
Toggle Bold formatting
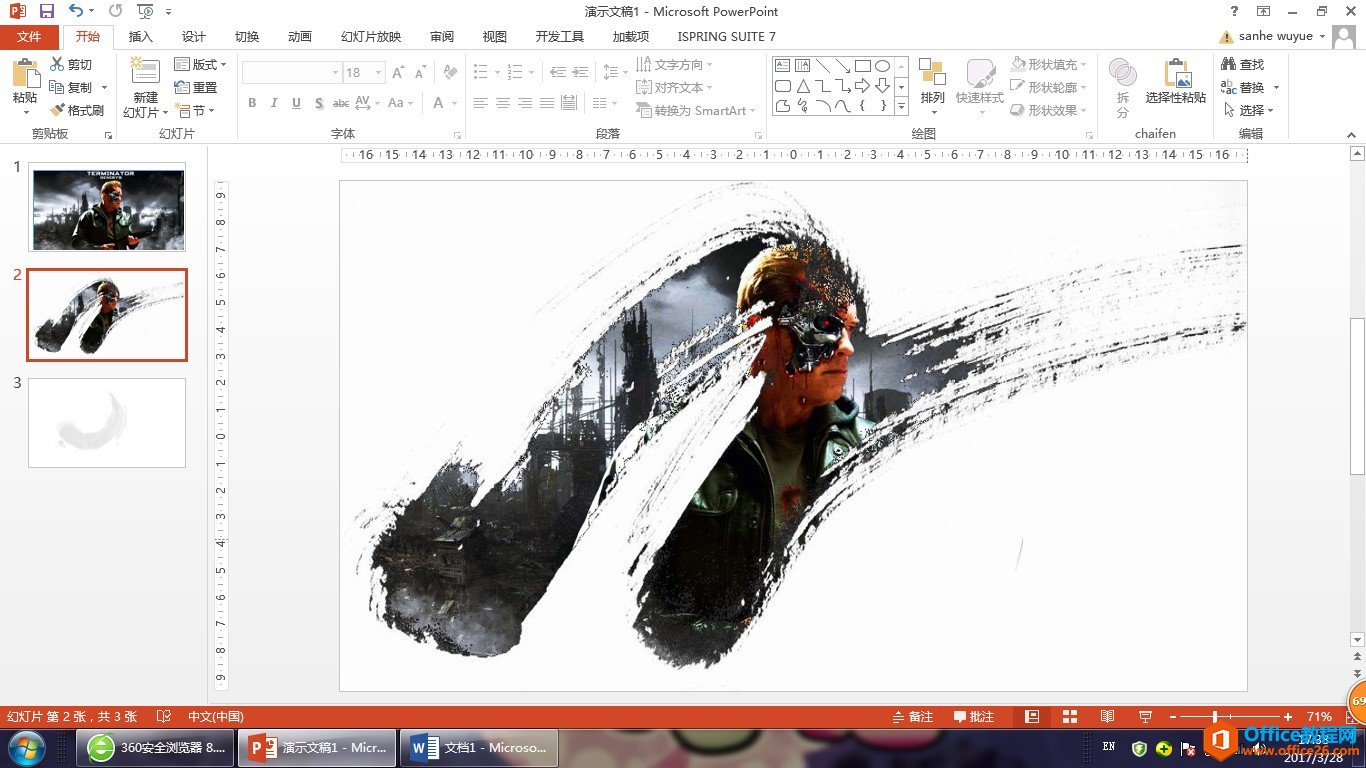tap(252, 103)
